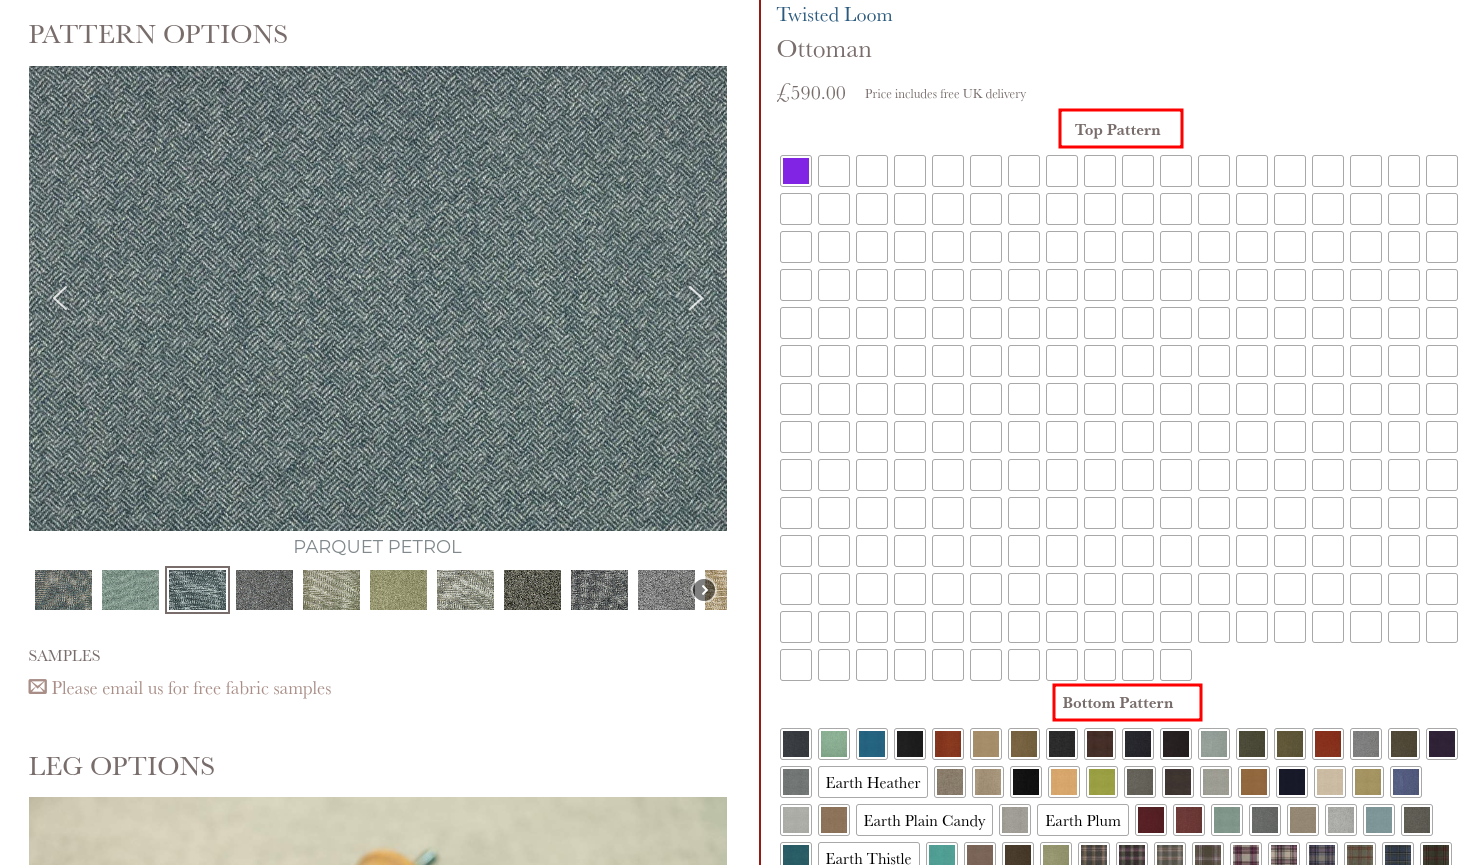The image size is (1477, 865).
Task: Pick the light blue swatch in the Earth Plum row
Action: tap(1379, 820)
